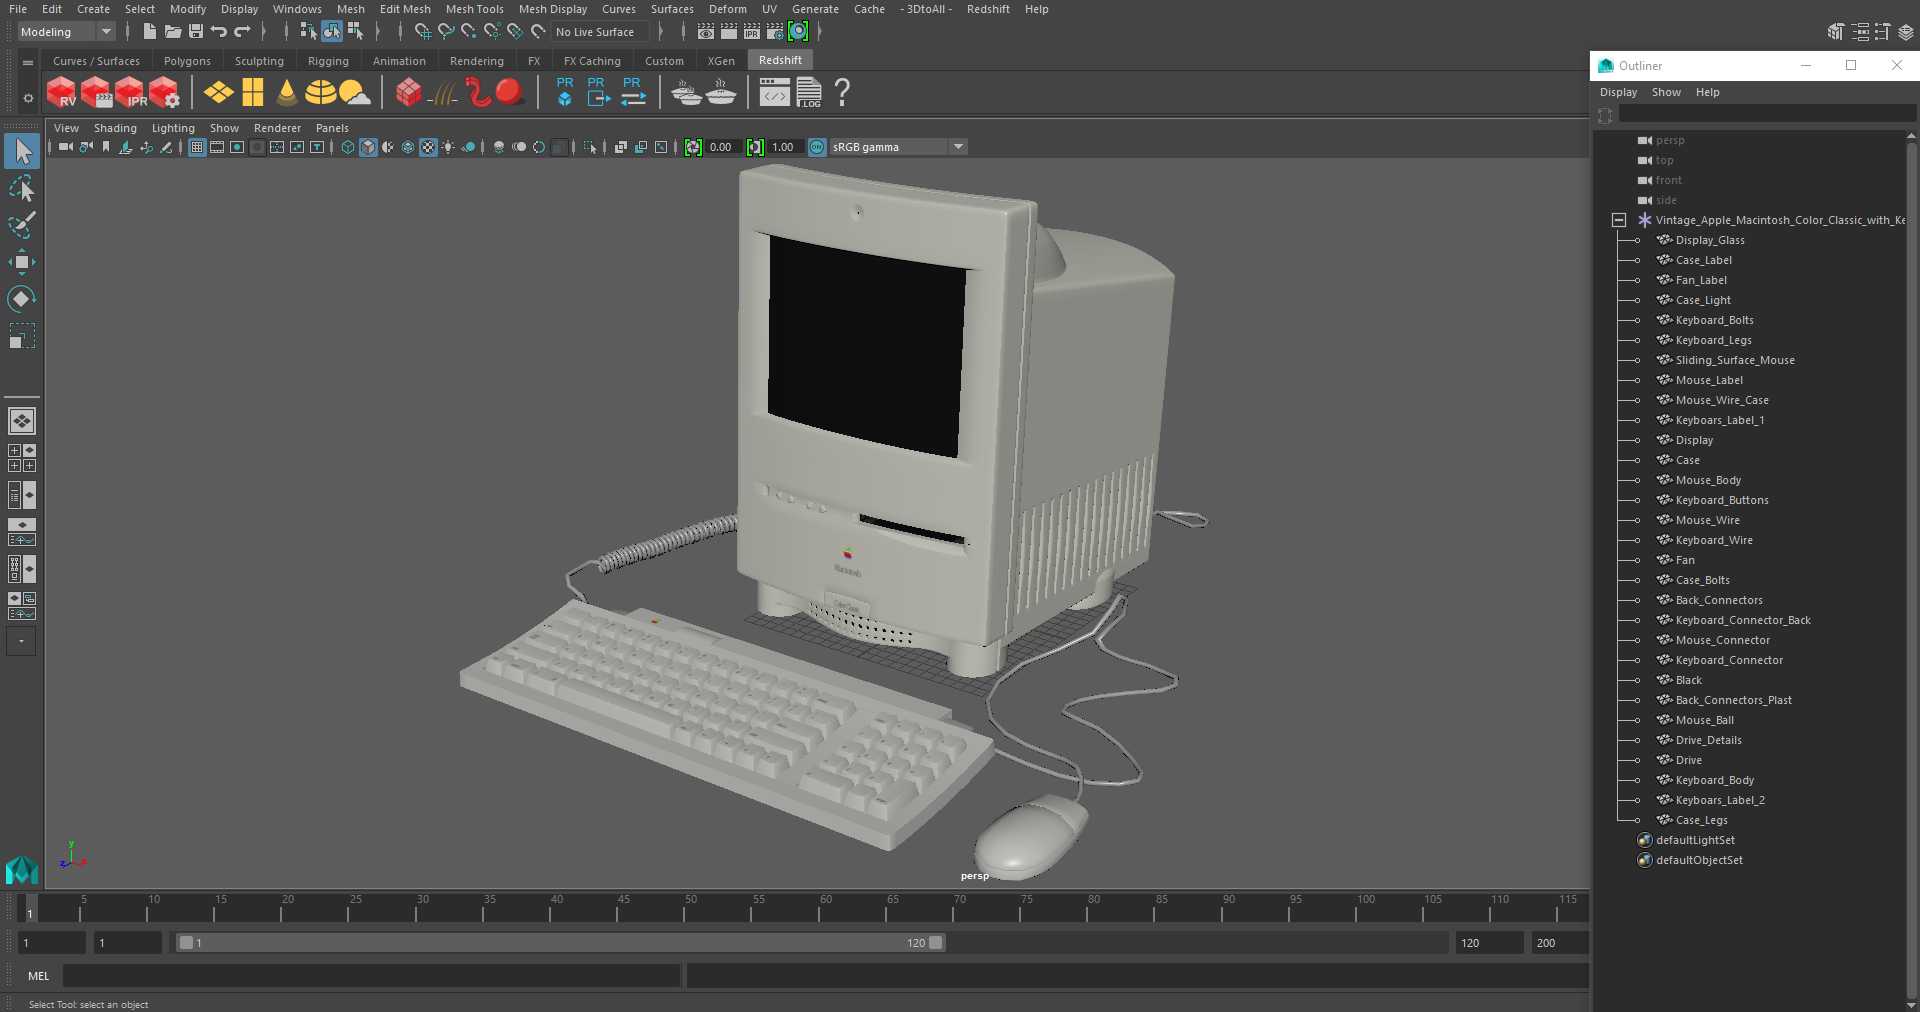Toggle the viewport film gate
This screenshot has height=1012, width=1920.
[217, 147]
